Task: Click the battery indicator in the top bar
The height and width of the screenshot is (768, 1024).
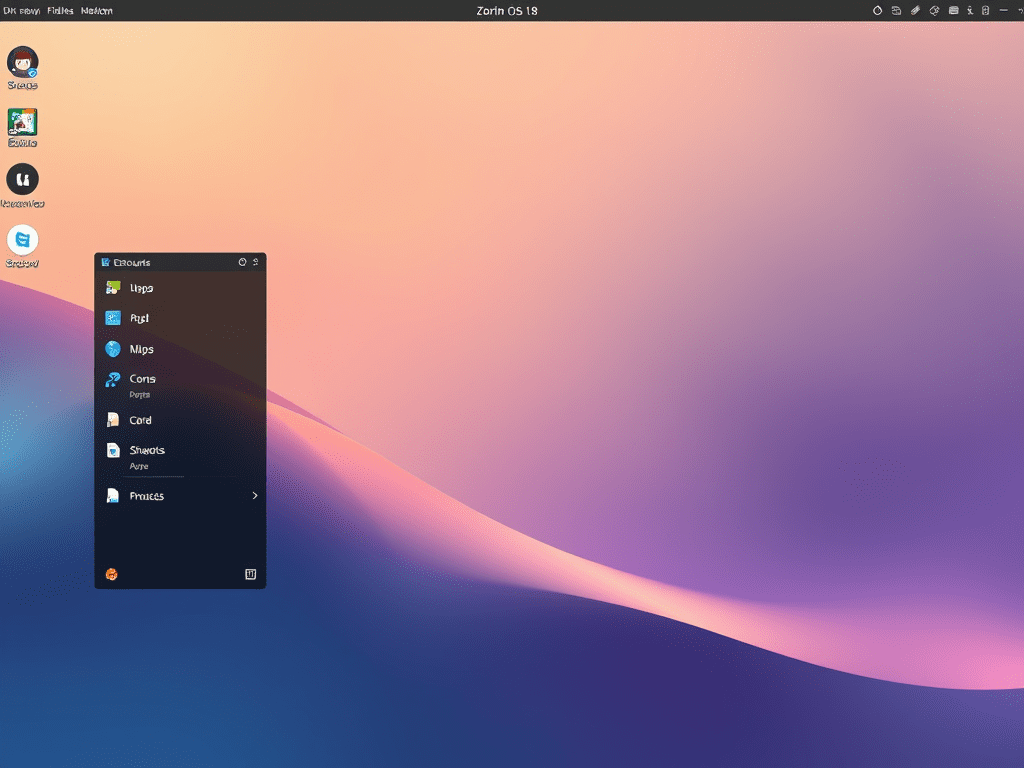Action: pyautogui.click(x=985, y=10)
